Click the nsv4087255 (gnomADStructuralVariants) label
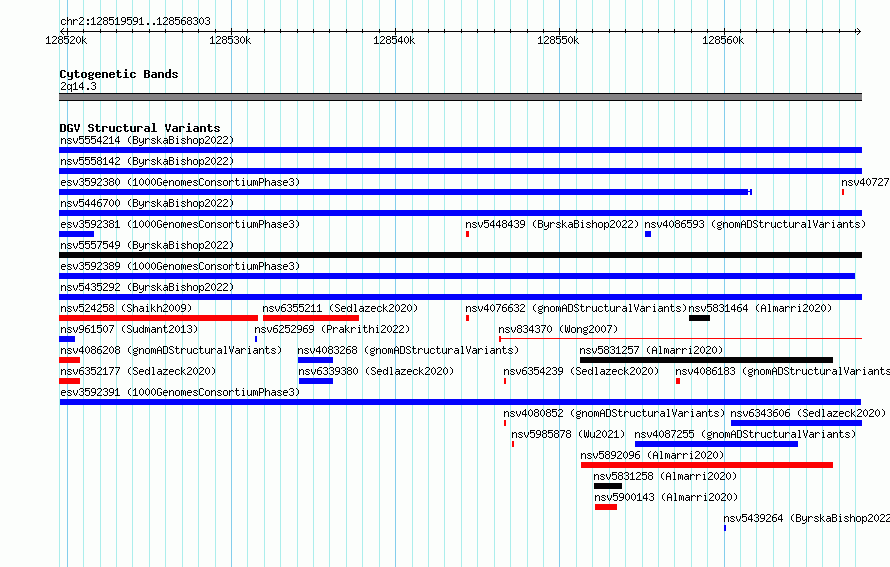890x567 pixels. point(745,434)
